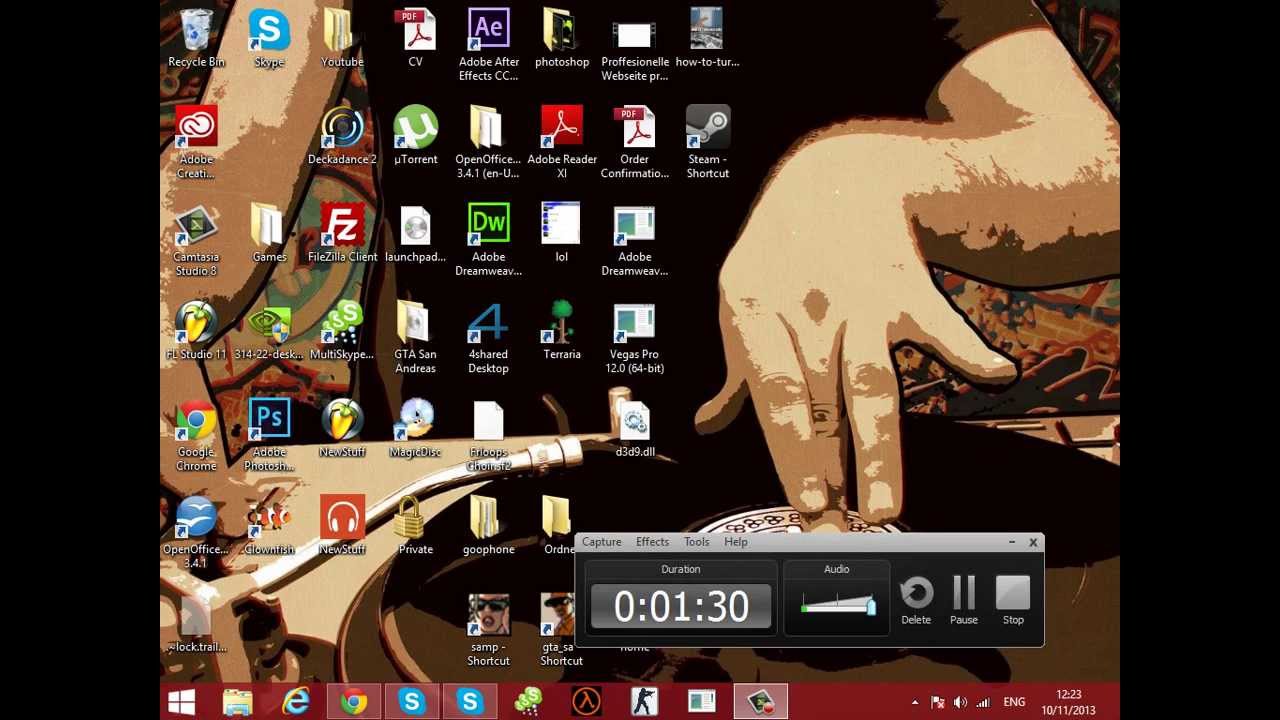This screenshot has height=720, width=1280.
Task: Select the 314-22-desk NVIDIA installer
Action: pos(269,331)
